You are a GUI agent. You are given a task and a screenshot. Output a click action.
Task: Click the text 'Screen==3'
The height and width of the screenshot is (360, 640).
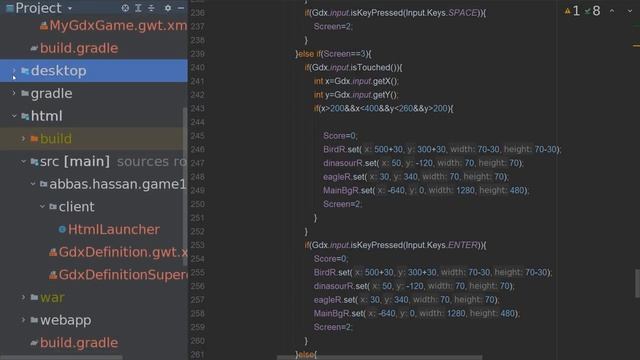(x=344, y=54)
